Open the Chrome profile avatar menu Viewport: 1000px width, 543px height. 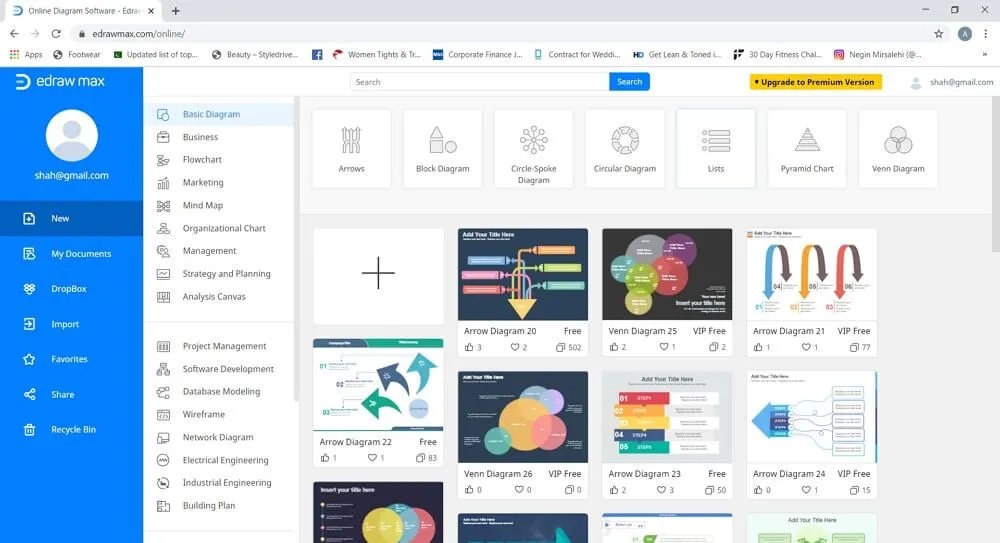click(964, 33)
